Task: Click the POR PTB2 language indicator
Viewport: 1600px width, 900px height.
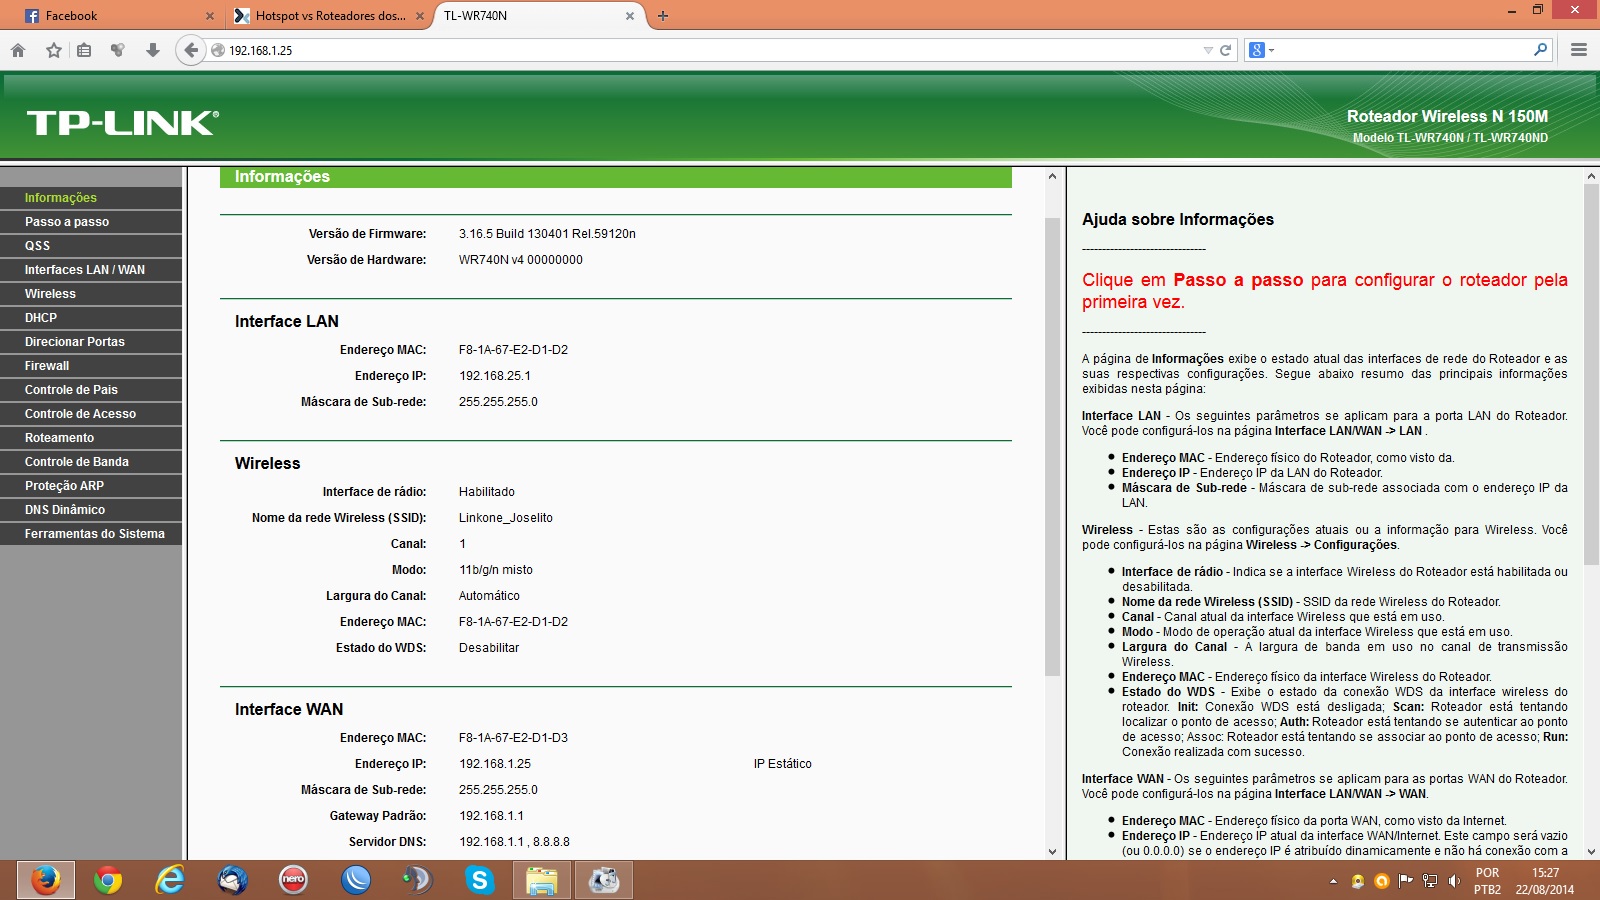Action: point(1487,881)
